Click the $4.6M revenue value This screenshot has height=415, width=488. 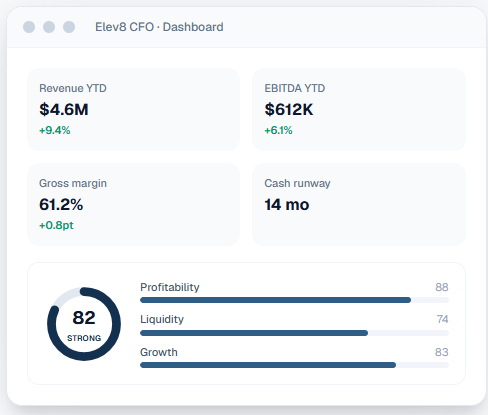pyautogui.click(x=64, y=109)
